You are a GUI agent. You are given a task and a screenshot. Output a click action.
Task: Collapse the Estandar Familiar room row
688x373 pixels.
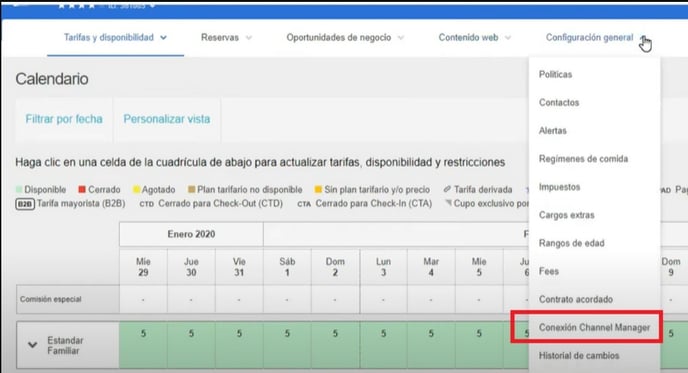point(32,344)
